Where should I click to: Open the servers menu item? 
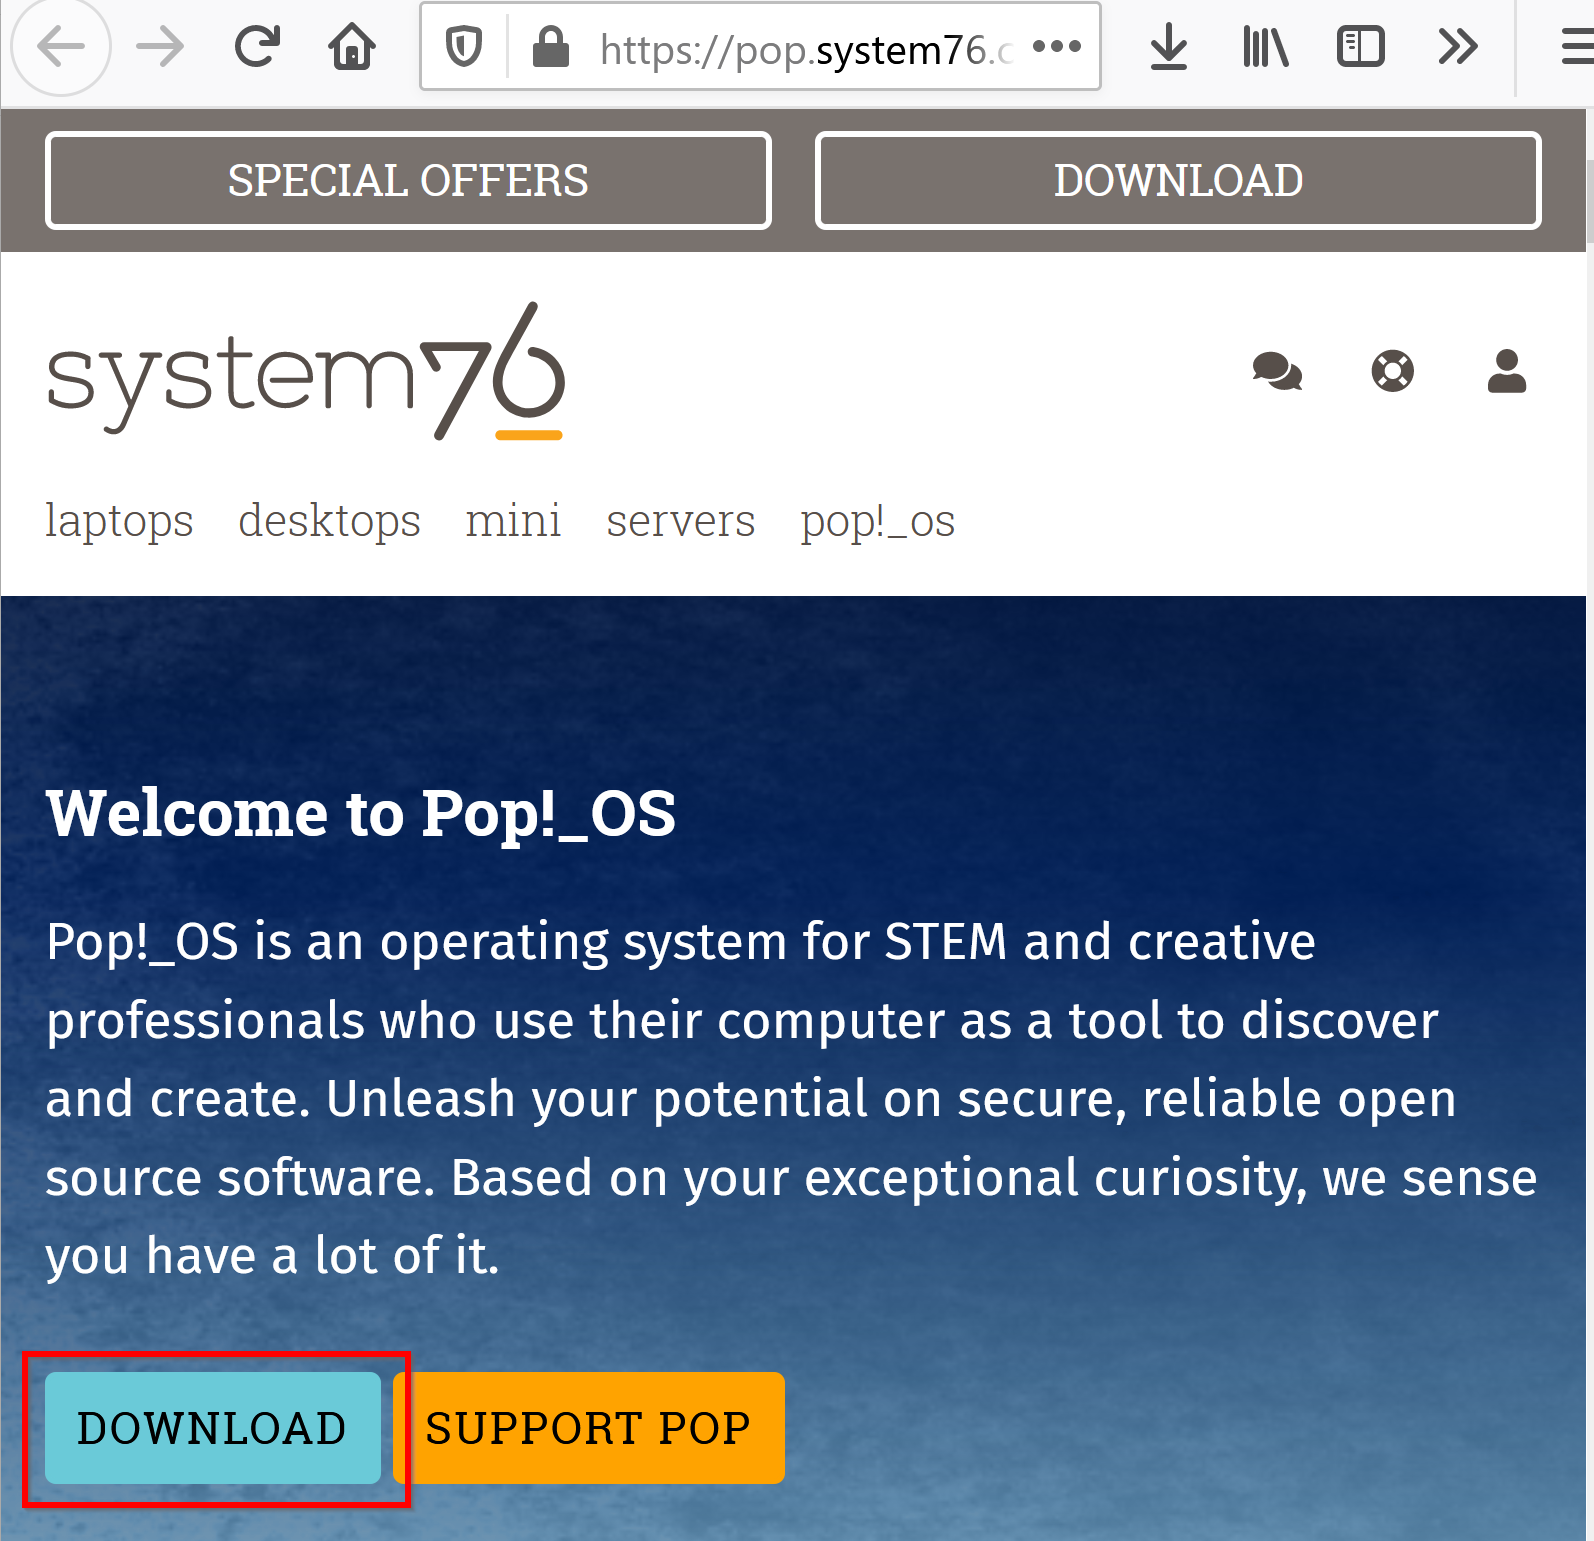pyautogui.click(x=680, y=521)
